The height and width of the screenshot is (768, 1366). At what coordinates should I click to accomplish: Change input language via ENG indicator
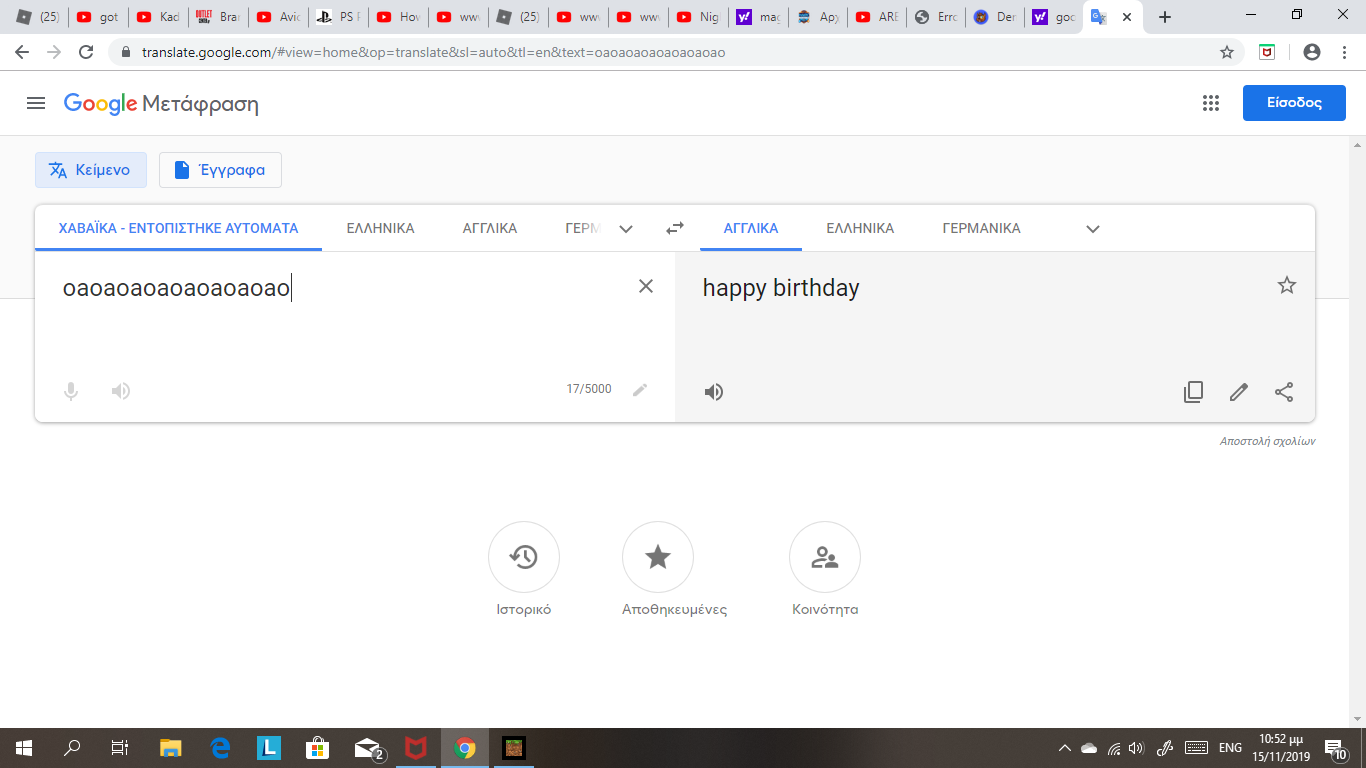tap(1230, 747)
